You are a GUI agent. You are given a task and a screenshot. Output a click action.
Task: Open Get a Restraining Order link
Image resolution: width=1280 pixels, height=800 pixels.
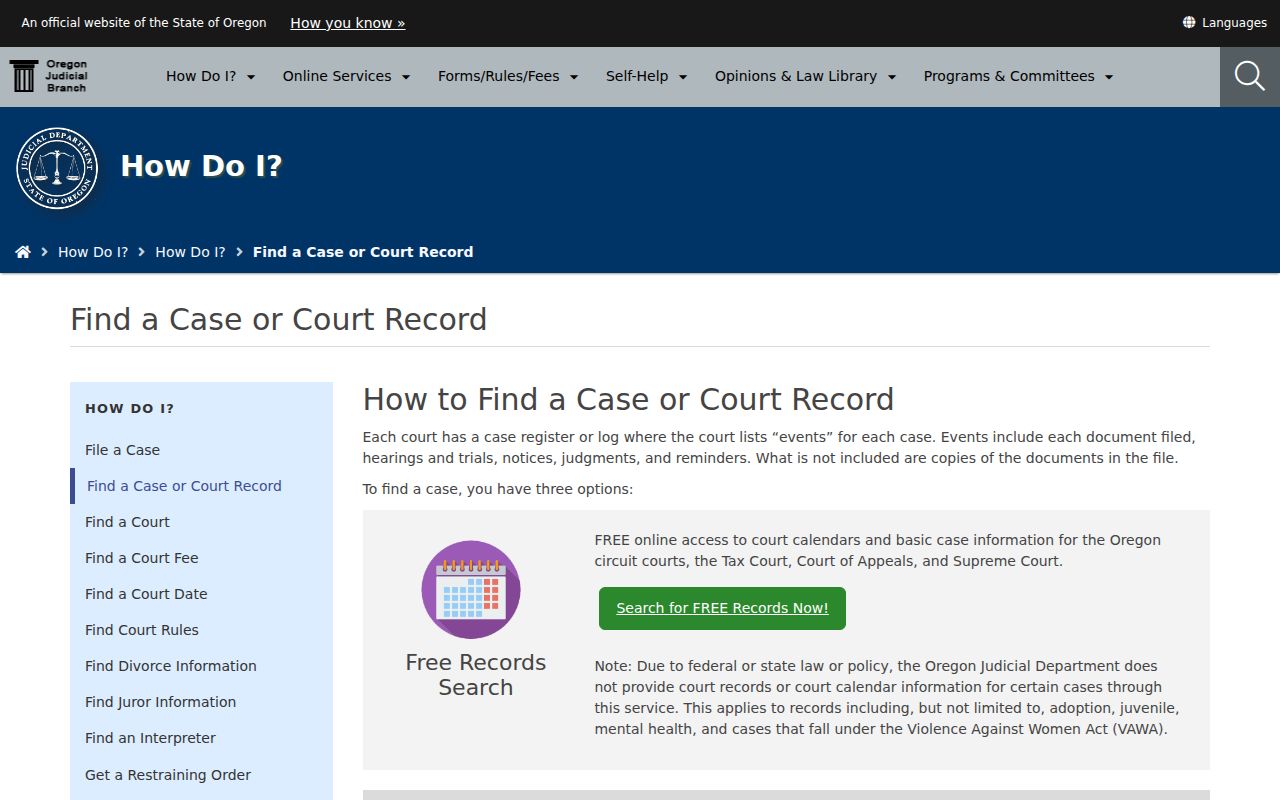pos(168,775)
